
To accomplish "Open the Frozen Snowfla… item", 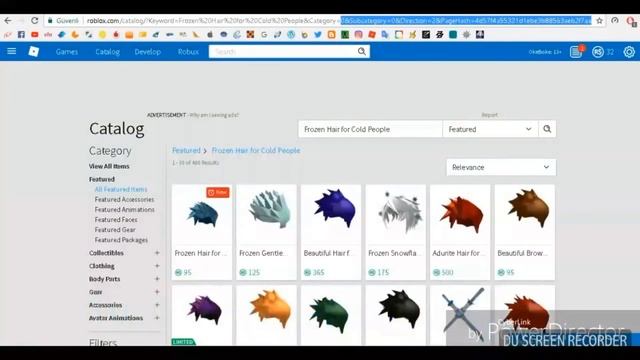I will click(396, 232).
